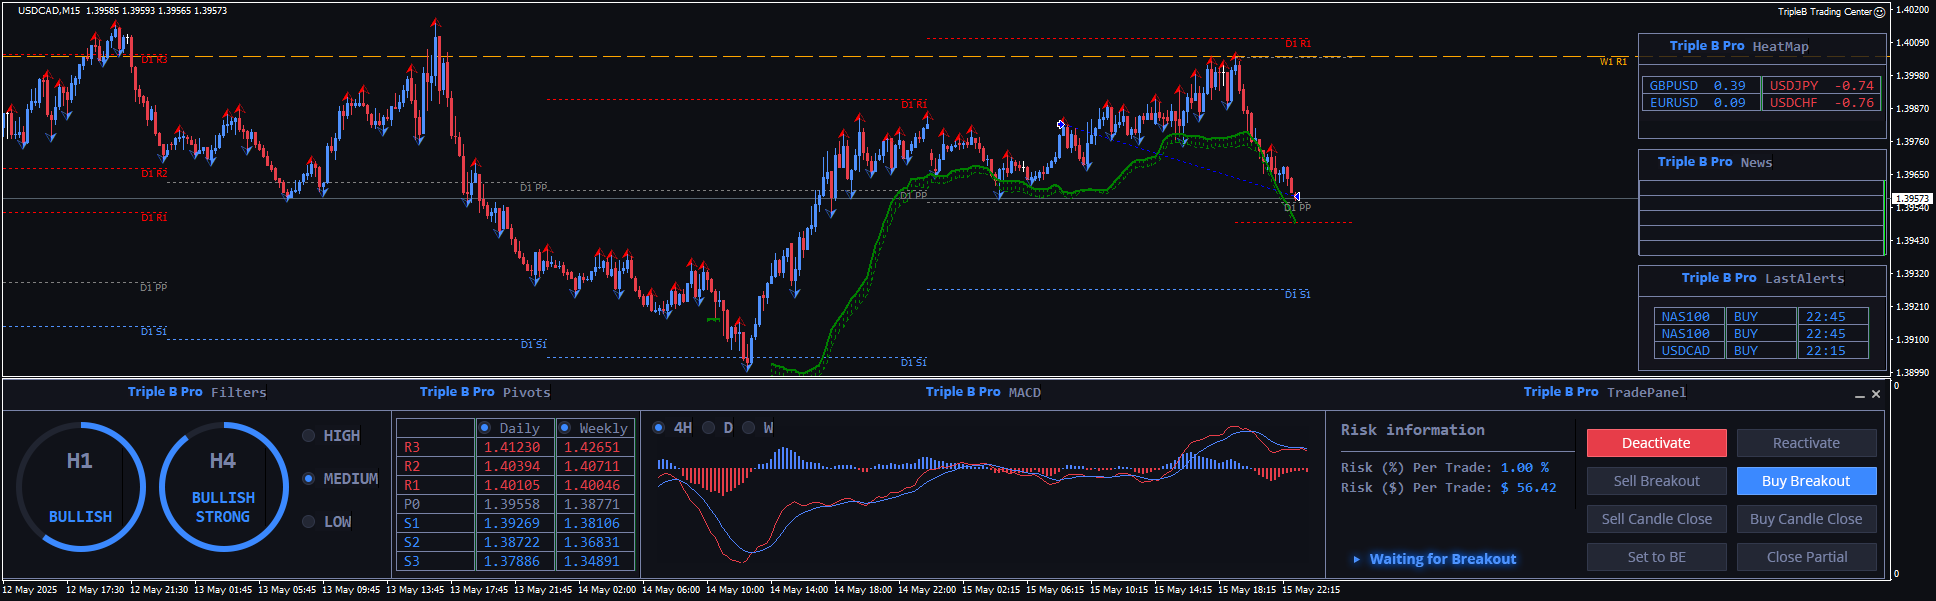Click the USDCAD BUY alert row

coord(1760,351)
